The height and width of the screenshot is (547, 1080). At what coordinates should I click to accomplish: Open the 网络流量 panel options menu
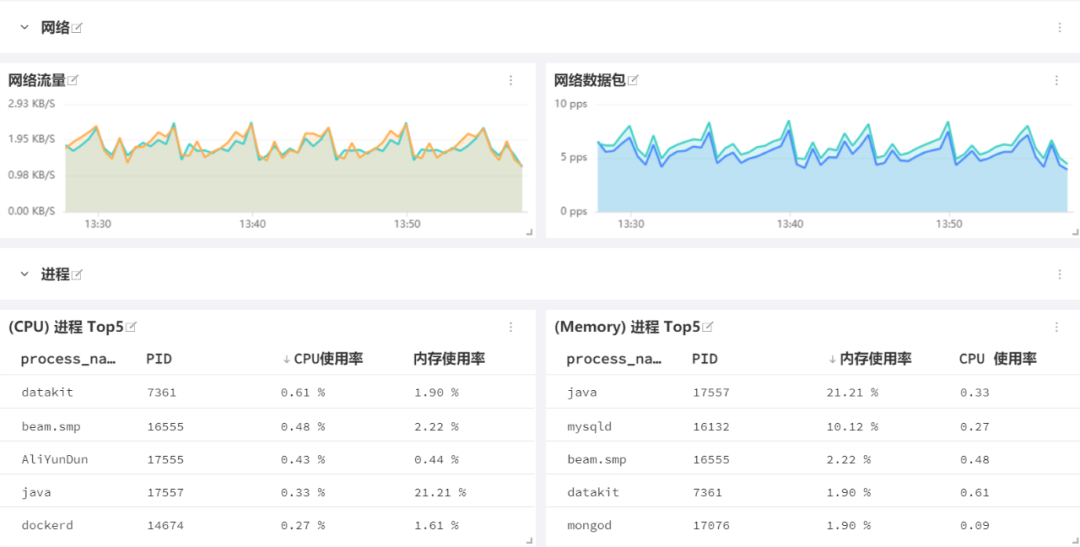click(x=511, y=81)
